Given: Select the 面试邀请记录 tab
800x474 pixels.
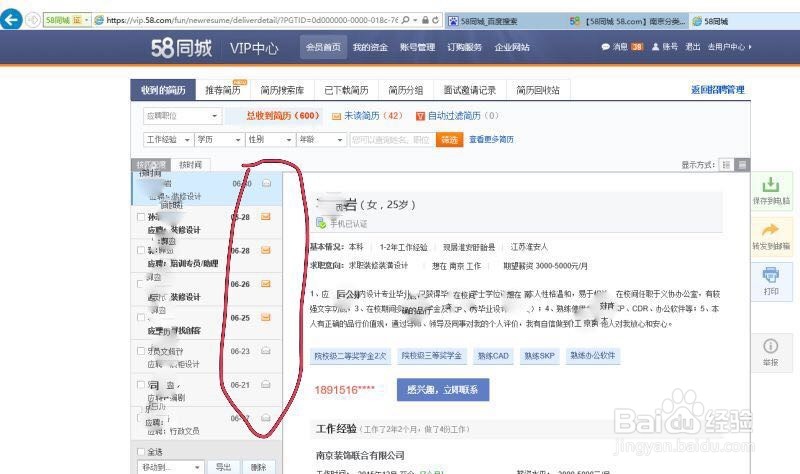Looking at the screenshot, I should coord(469,90).
